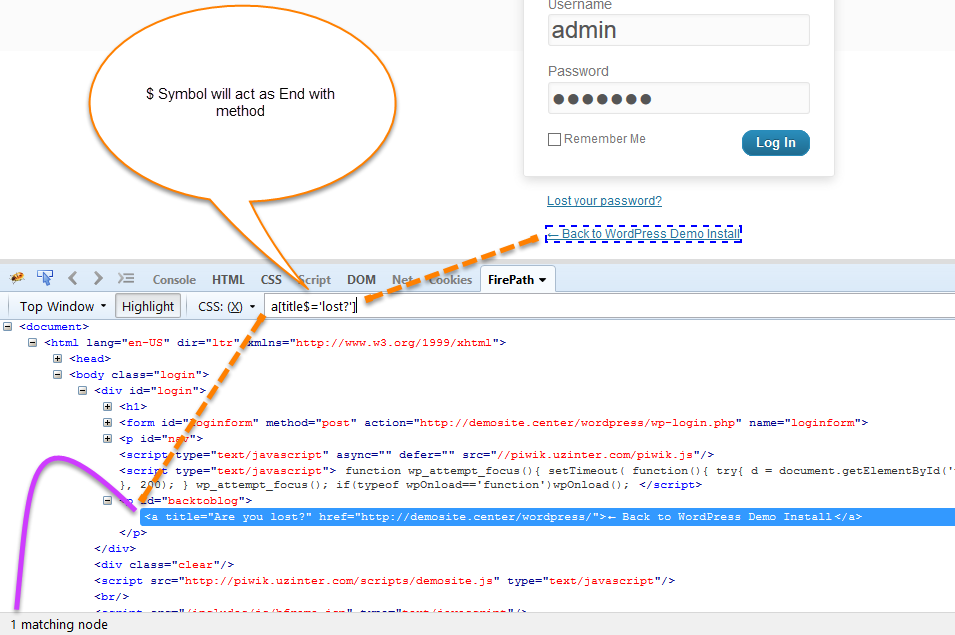Click the forward navigation arrow in Firebug
Image resolution: width=955 pixels, height=635 pixels.
[x=96, y=278]
